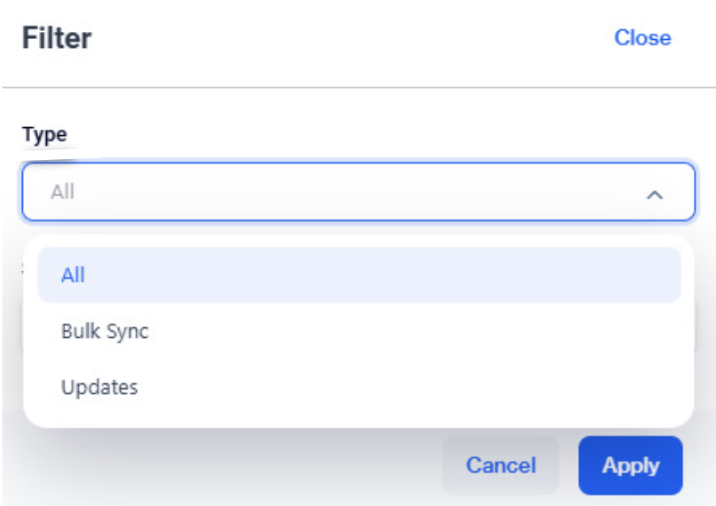Click the Filter heading text

tap(57, 38)
